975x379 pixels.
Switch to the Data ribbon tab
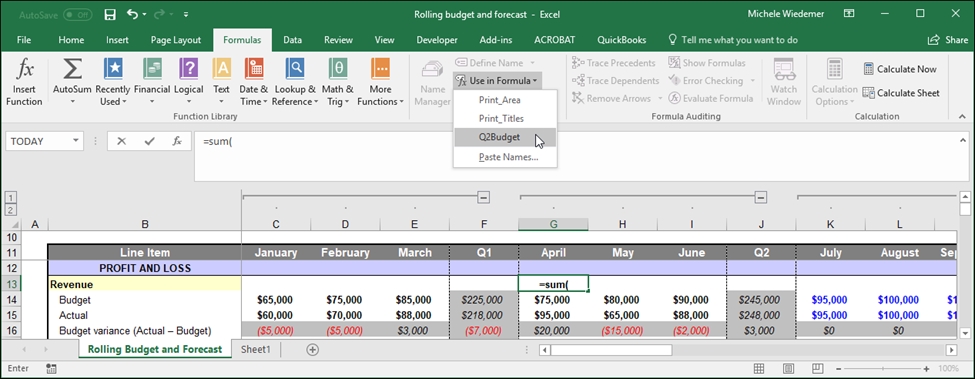(292, 40)
